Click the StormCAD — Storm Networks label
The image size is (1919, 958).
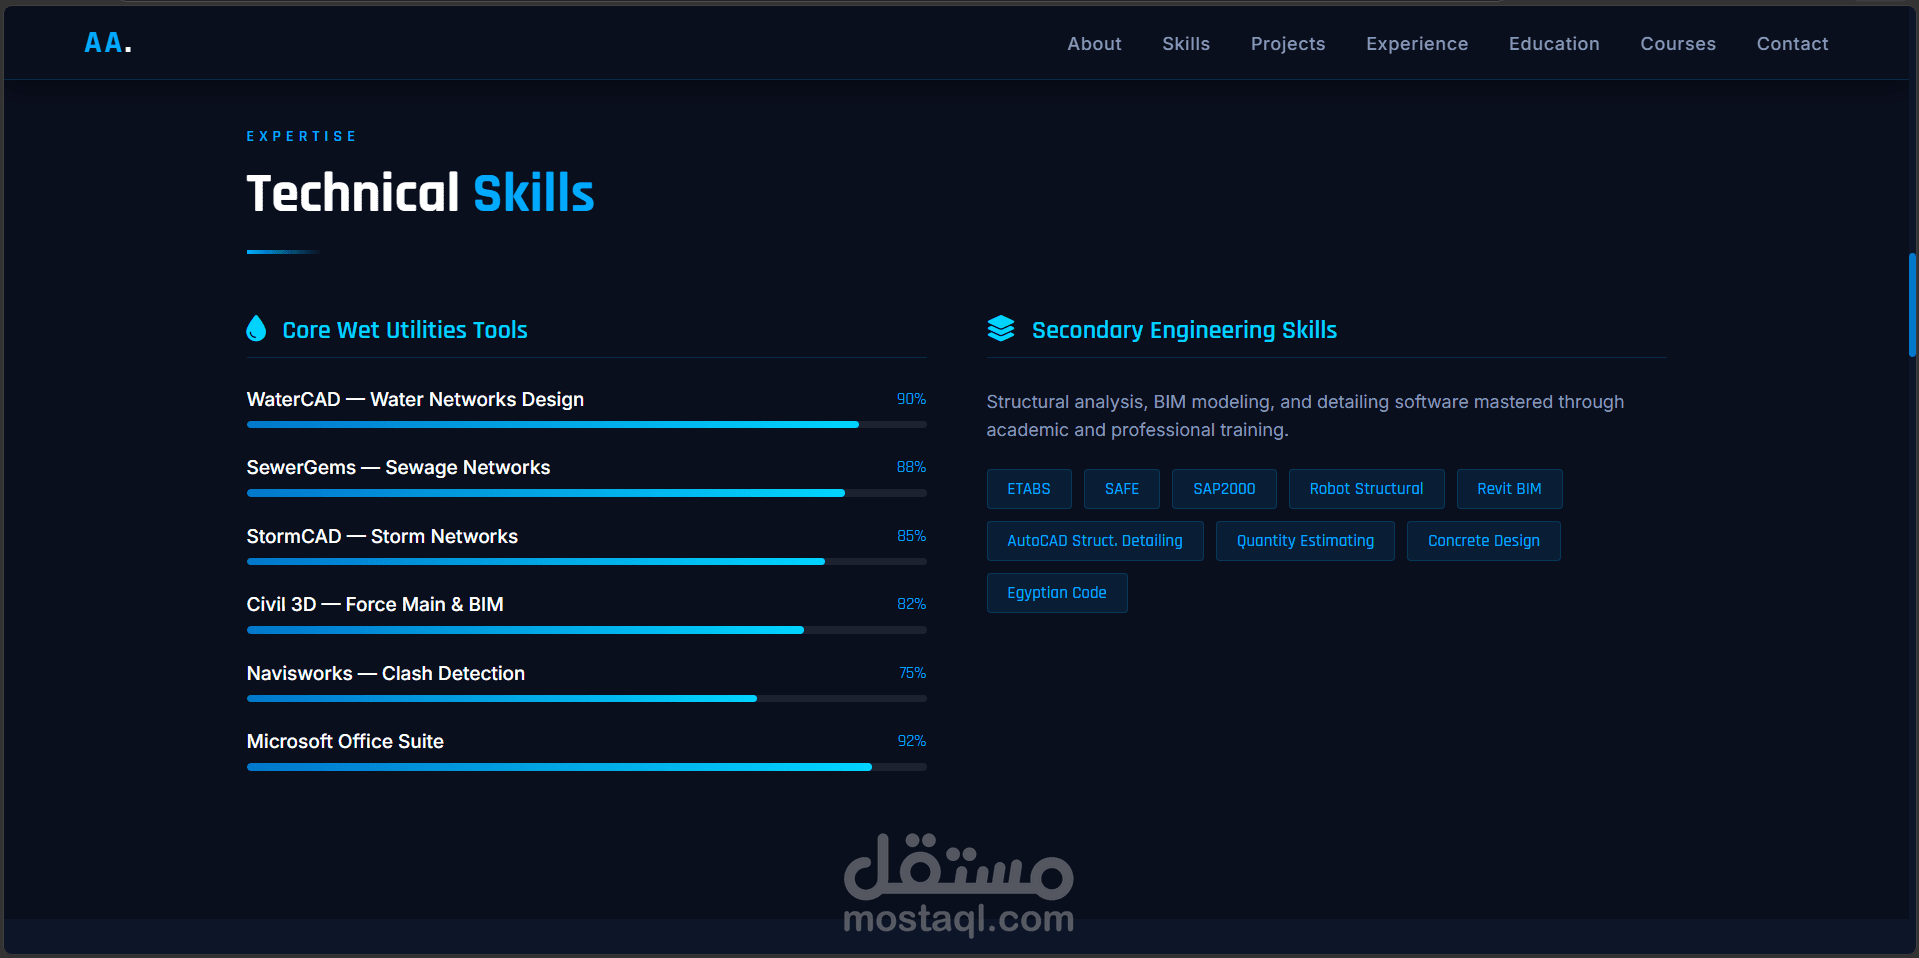[x=382, y=536]
